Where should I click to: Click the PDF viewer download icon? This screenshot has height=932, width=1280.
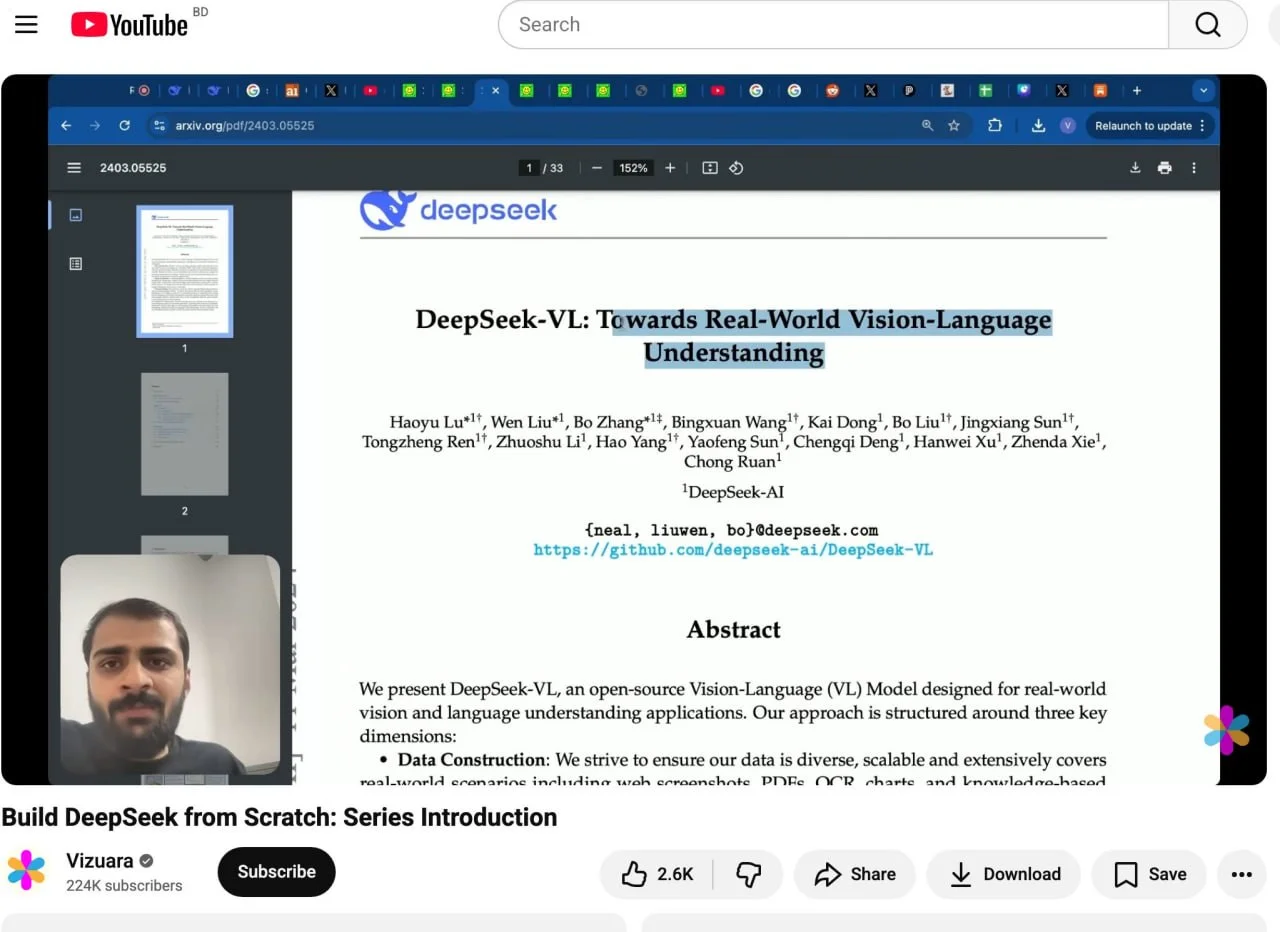coord(1135,168)
